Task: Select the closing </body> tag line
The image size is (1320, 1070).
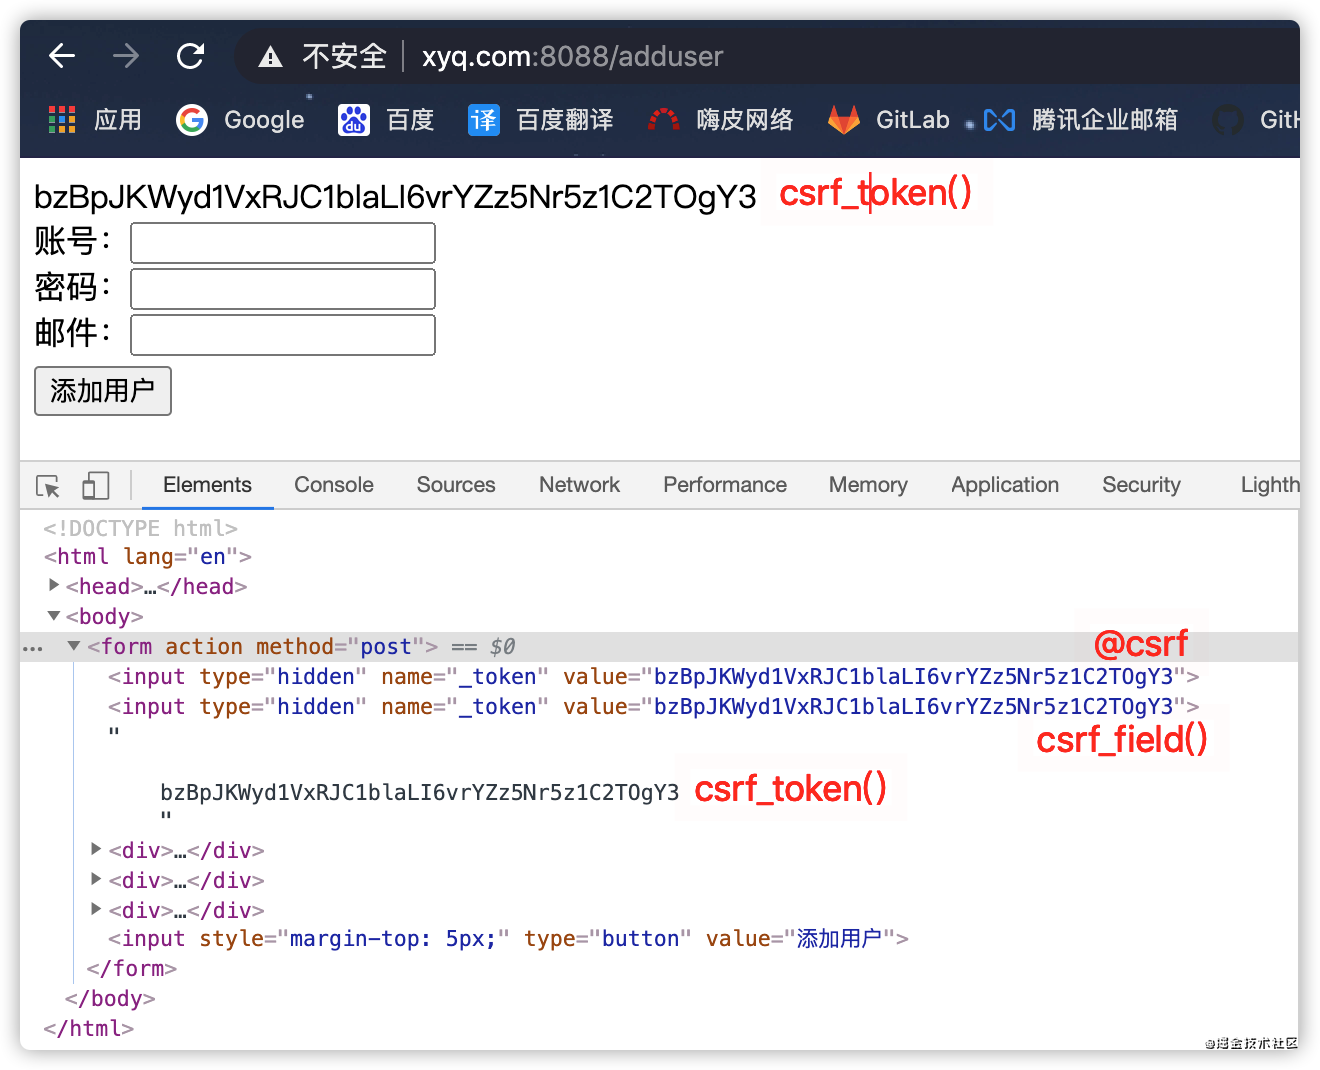Action: coord(110,999)
